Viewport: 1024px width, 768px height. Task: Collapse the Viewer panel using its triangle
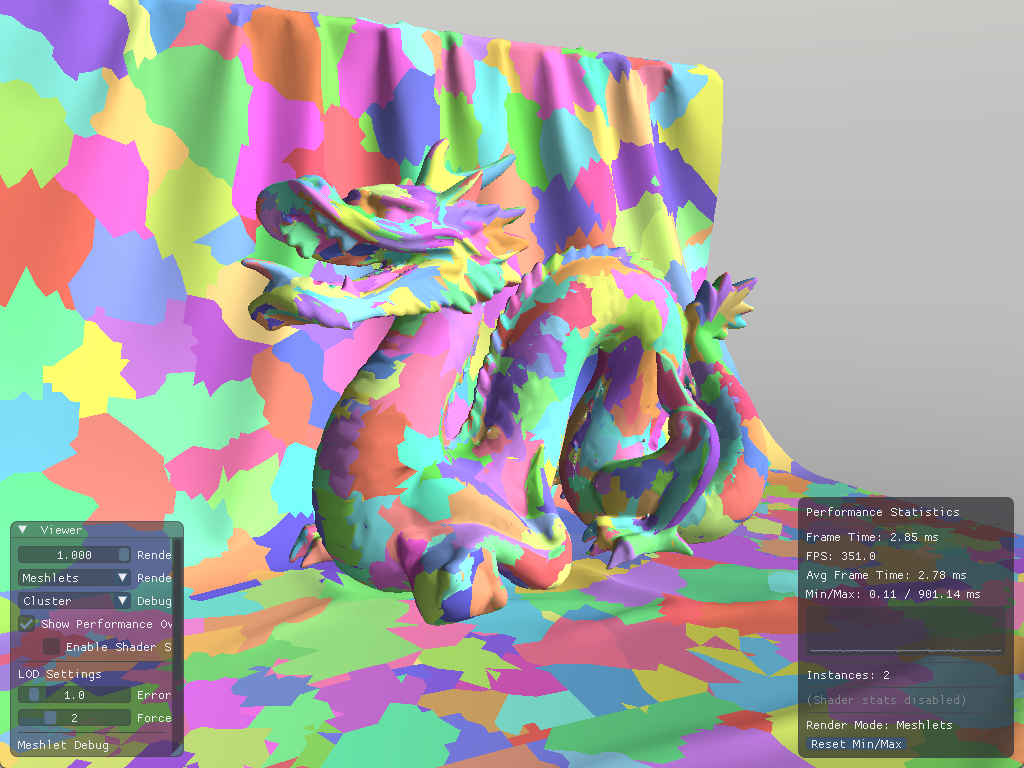pyautogui.click(x=23, y=530)
